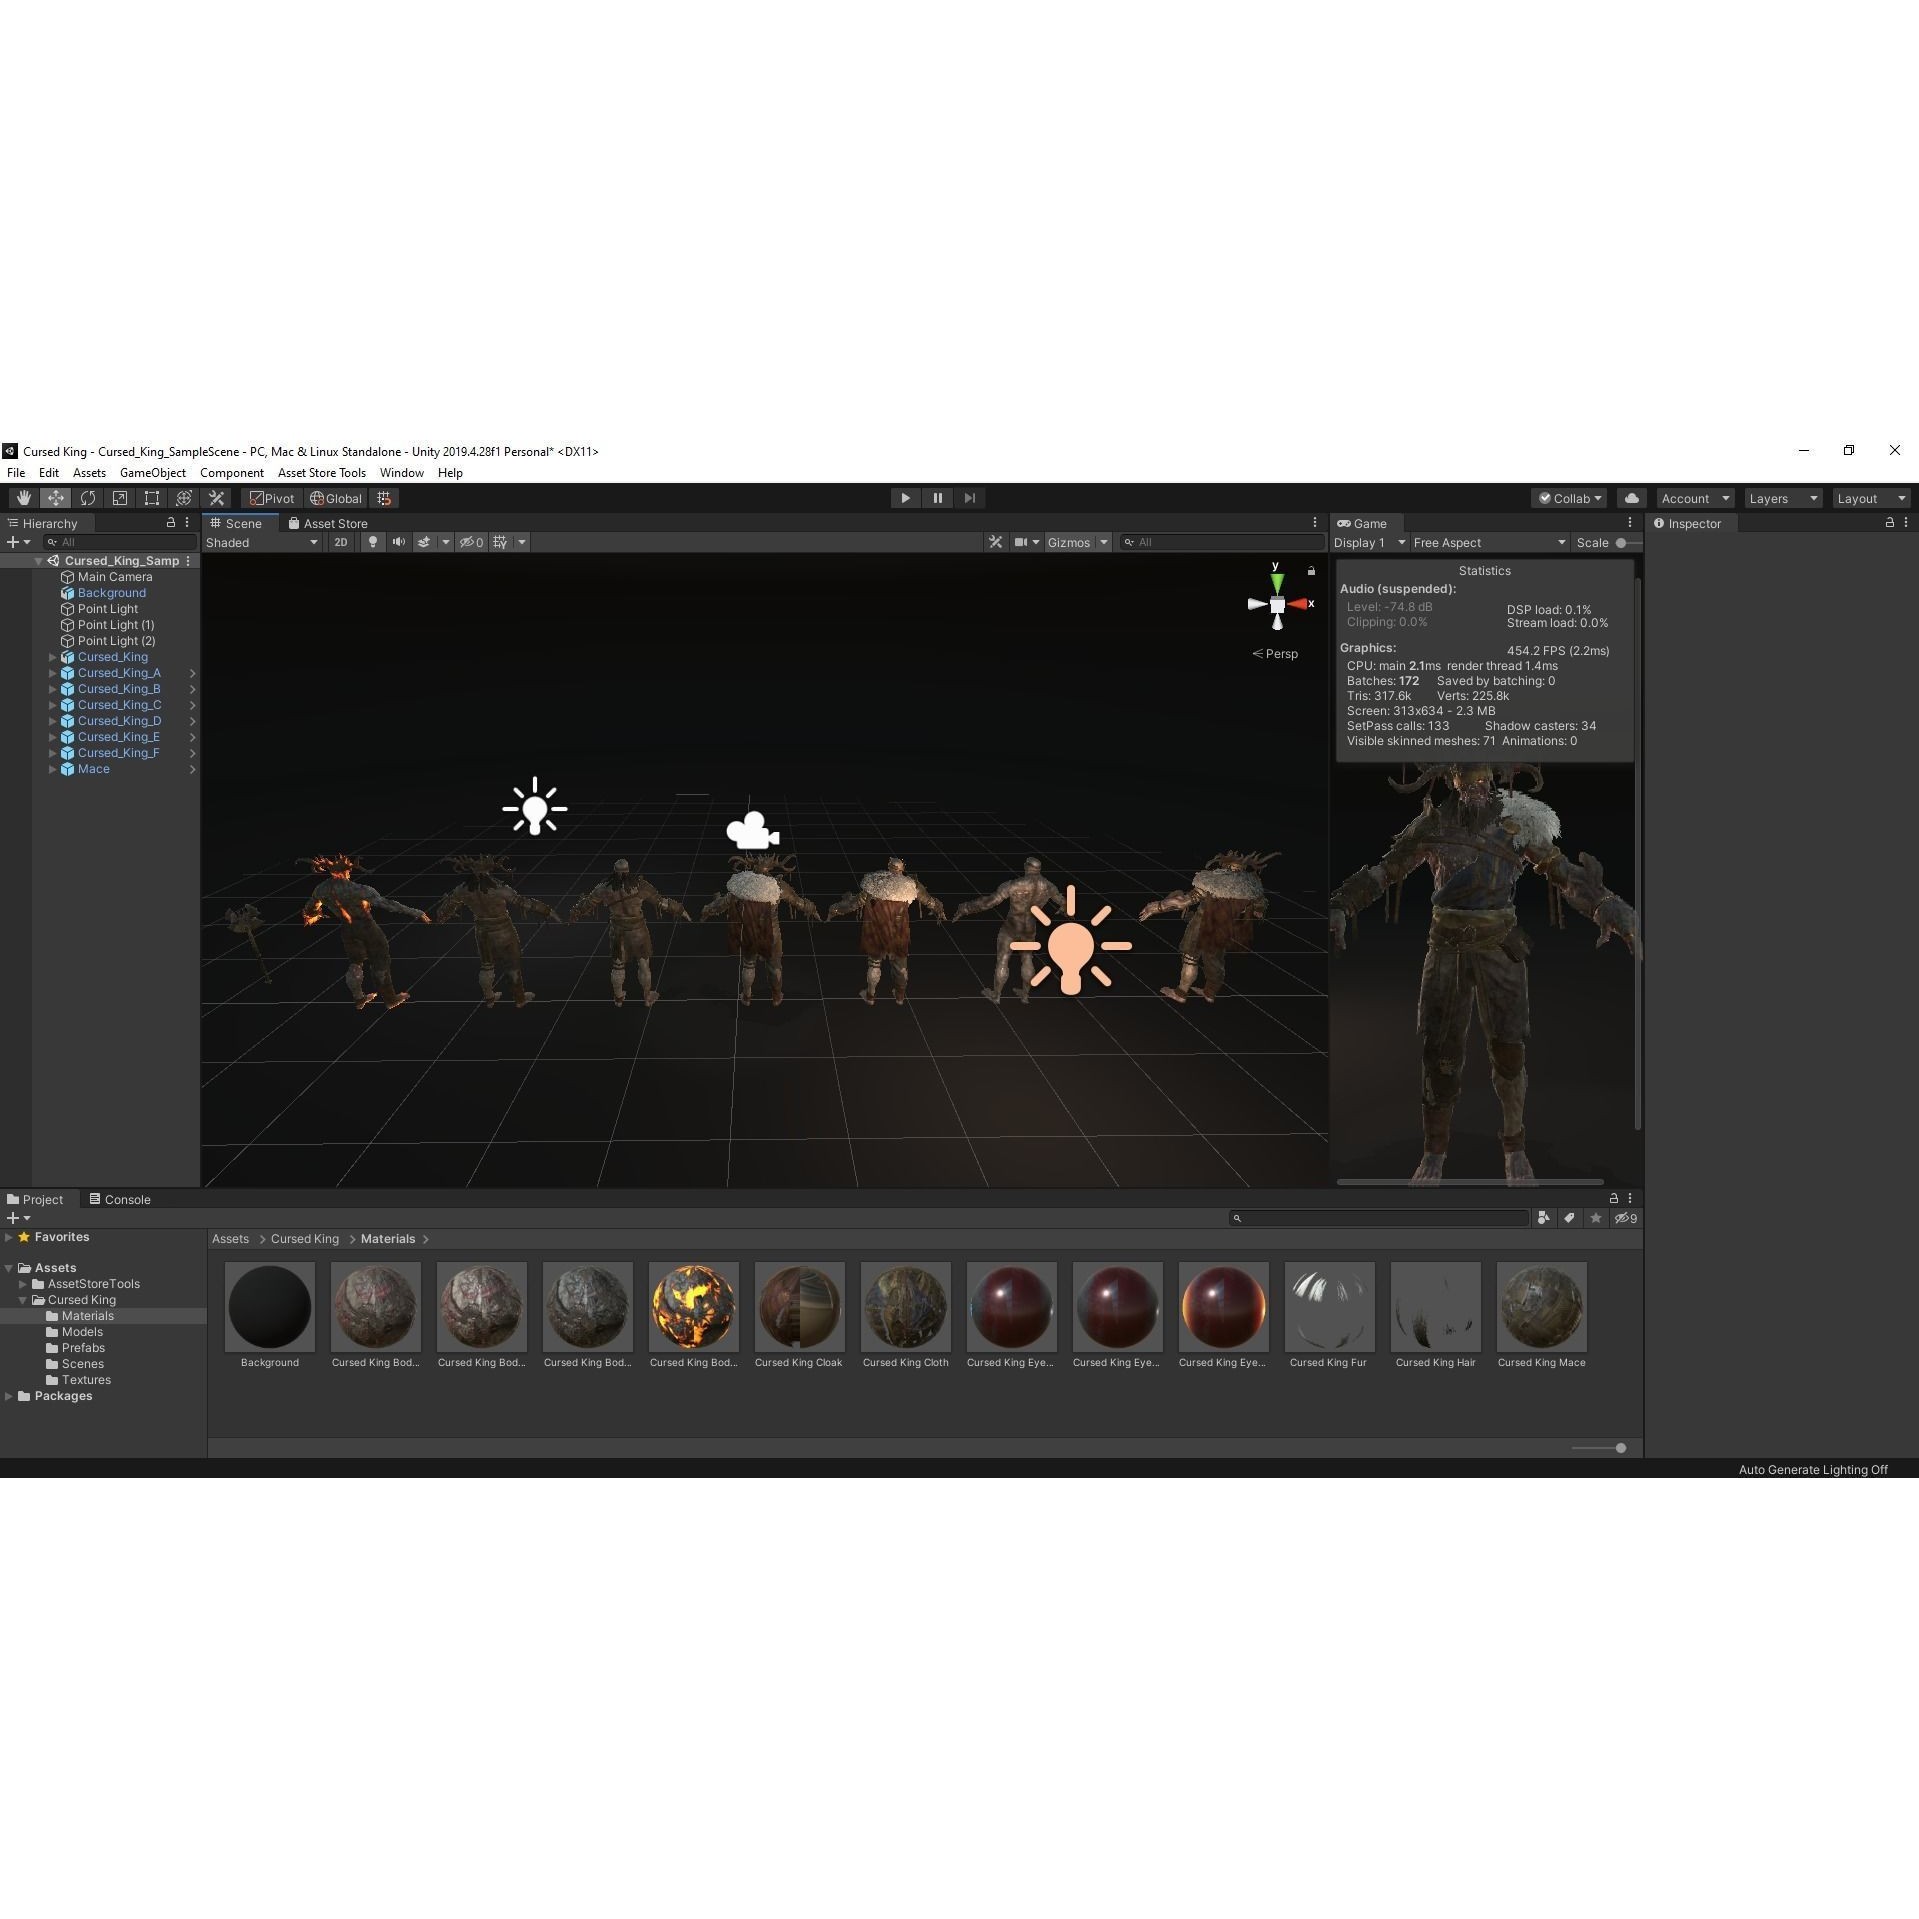Select the Rotate tool
1919x1919 pixels.
tap(88, 497)
